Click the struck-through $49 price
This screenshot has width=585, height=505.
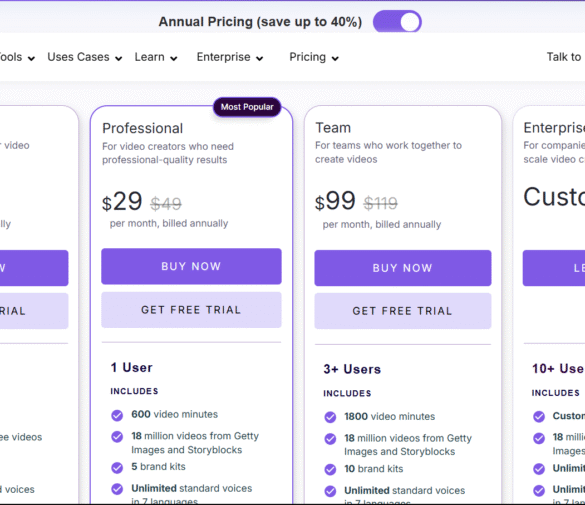point(166,204)
